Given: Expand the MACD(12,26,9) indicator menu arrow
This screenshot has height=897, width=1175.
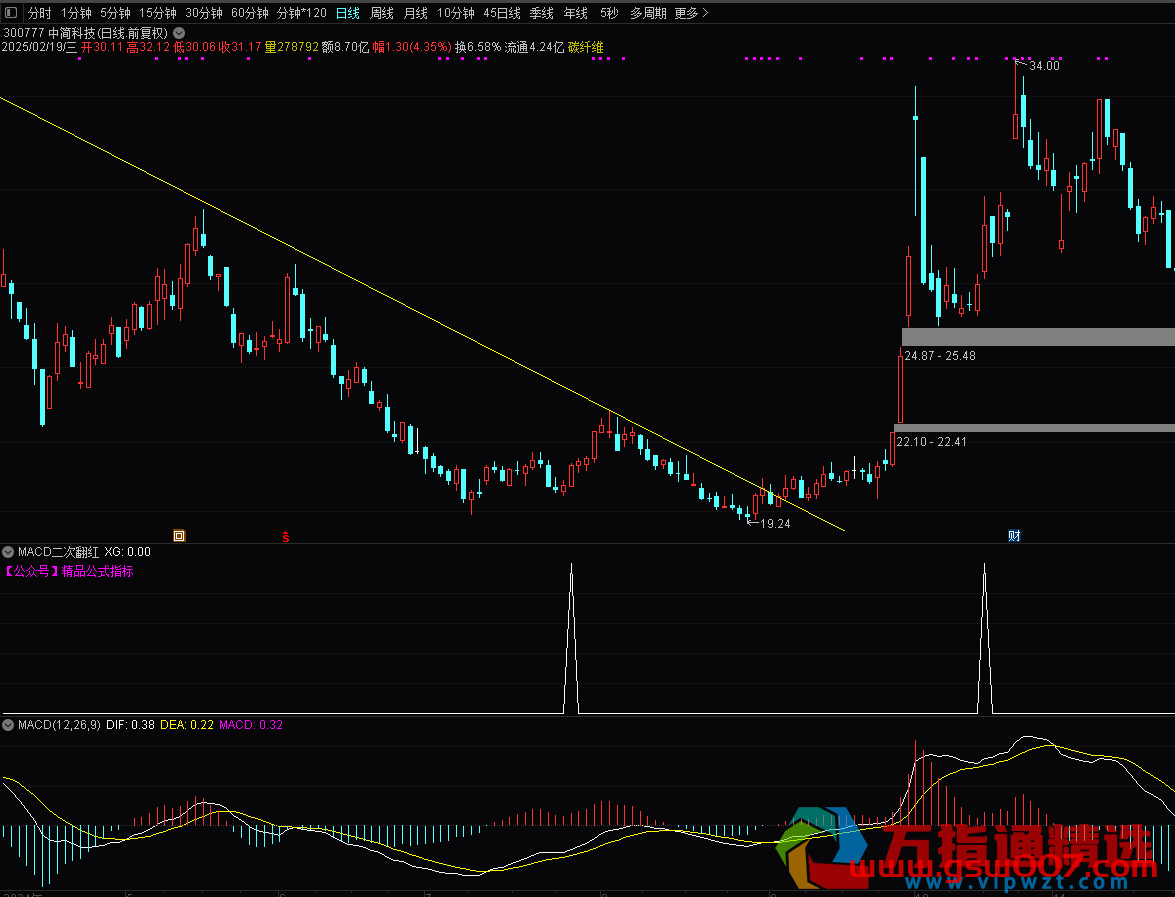Looking at the screenshot, I should point(8,725).
